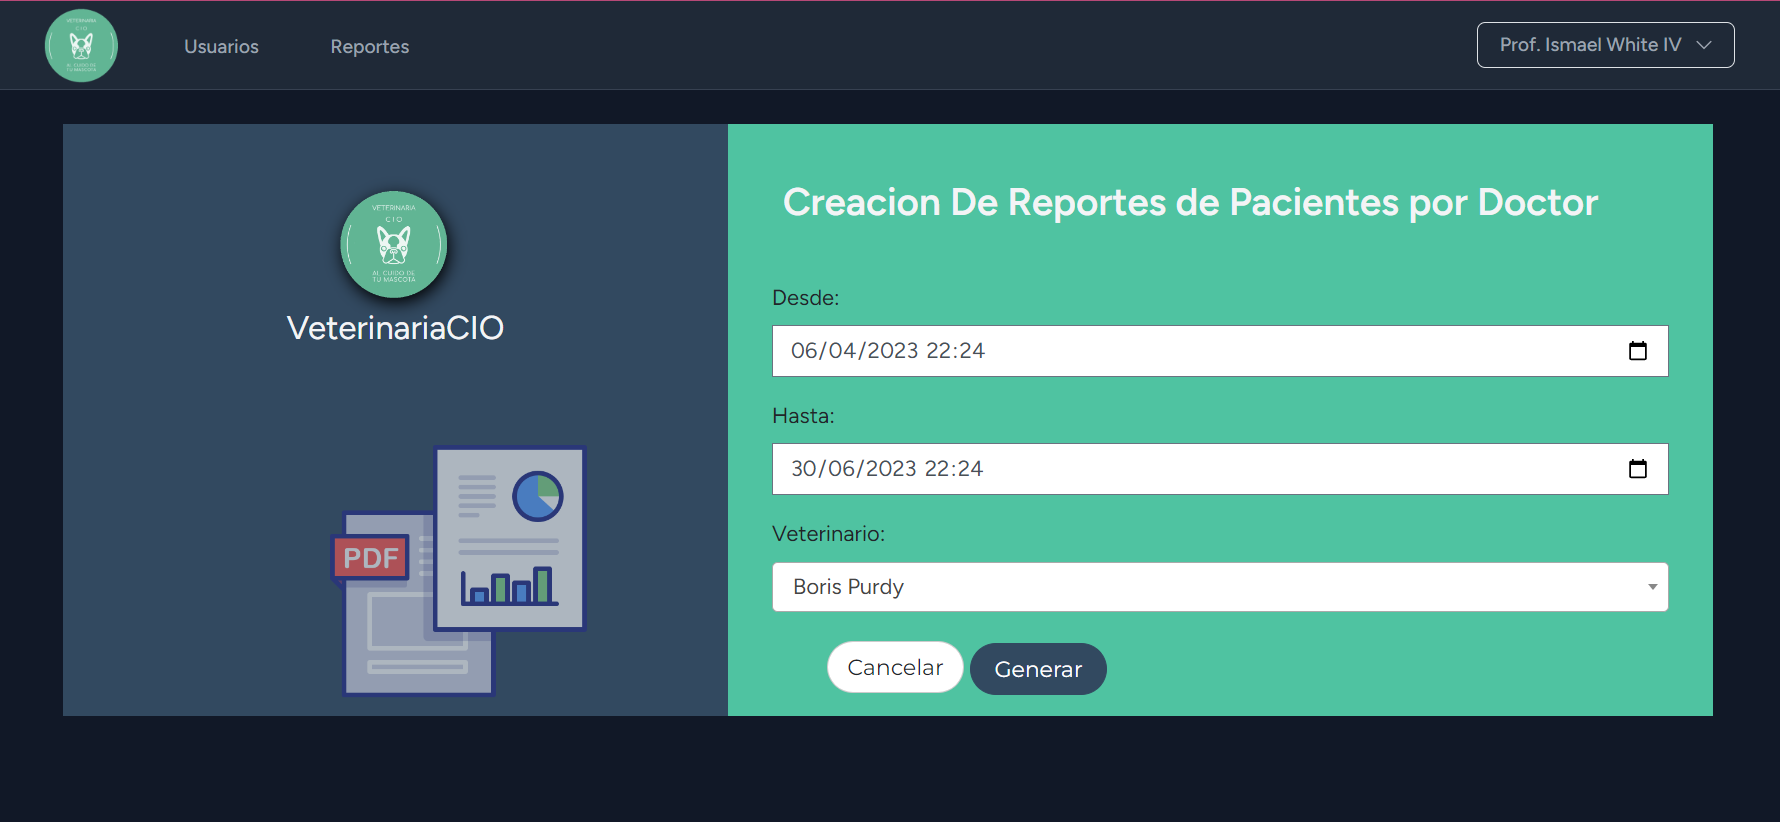Click the report title heading
The image size is (1780, 822).
point(1190,203)
